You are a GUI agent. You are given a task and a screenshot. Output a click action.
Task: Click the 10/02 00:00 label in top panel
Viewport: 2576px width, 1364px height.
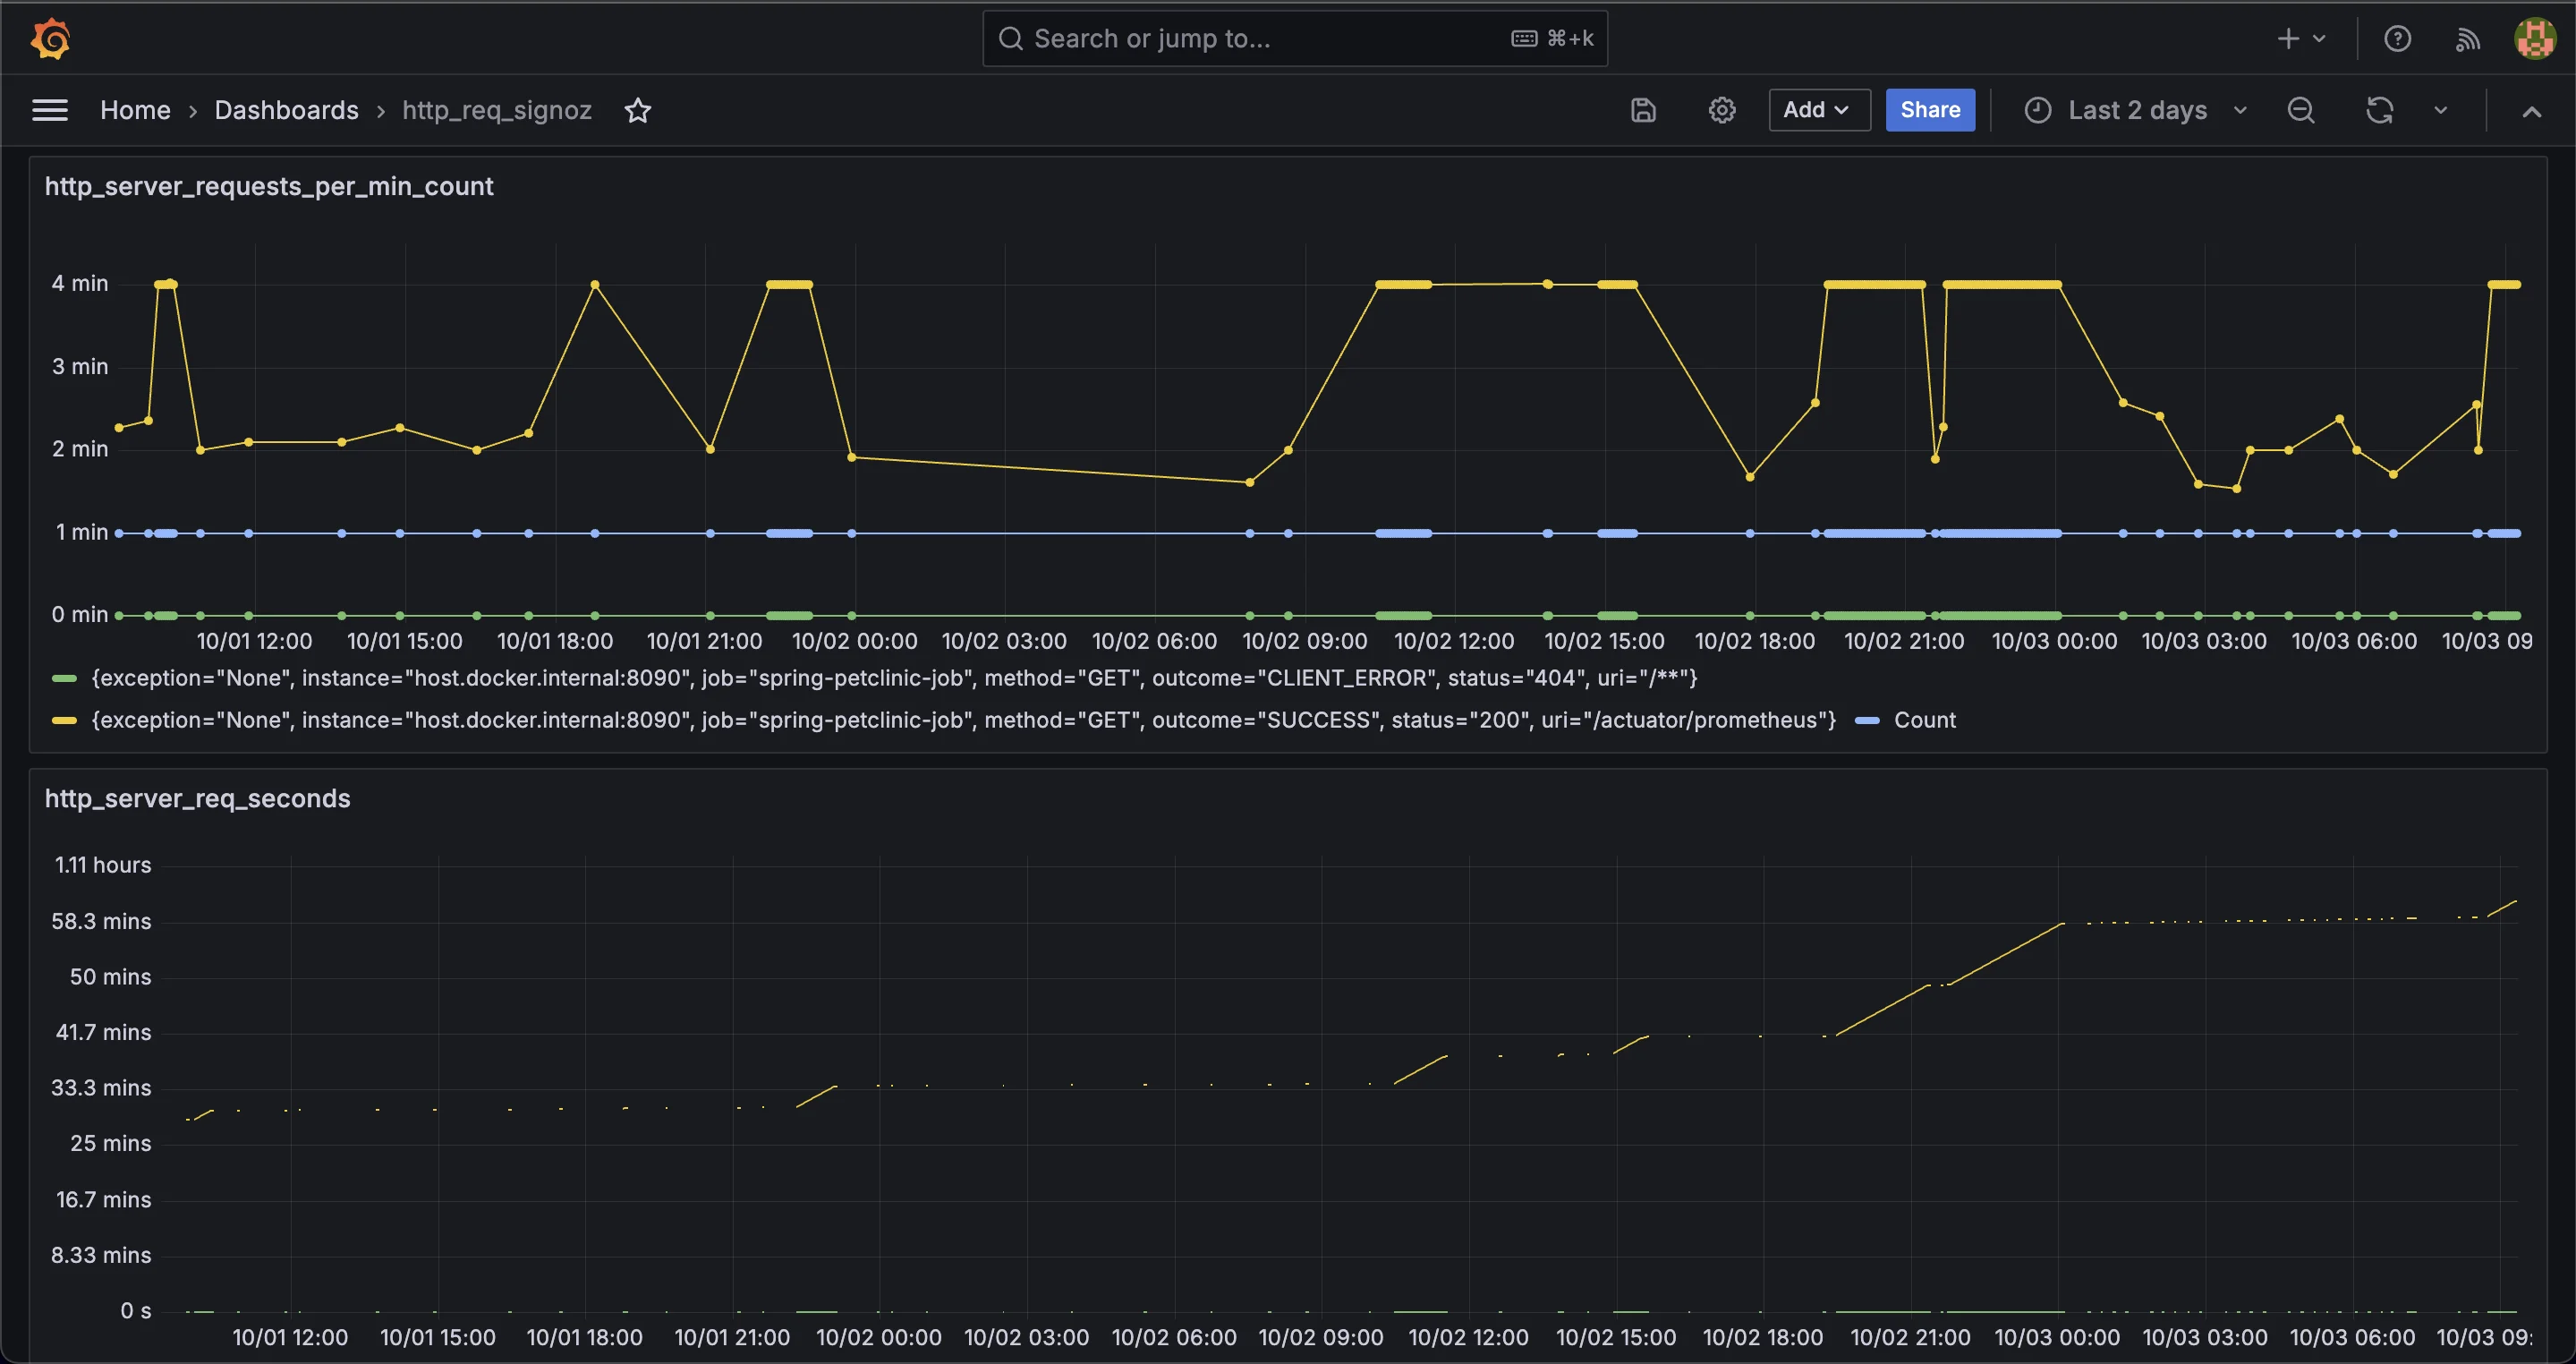pyautogui.click(x=854, y=641)
